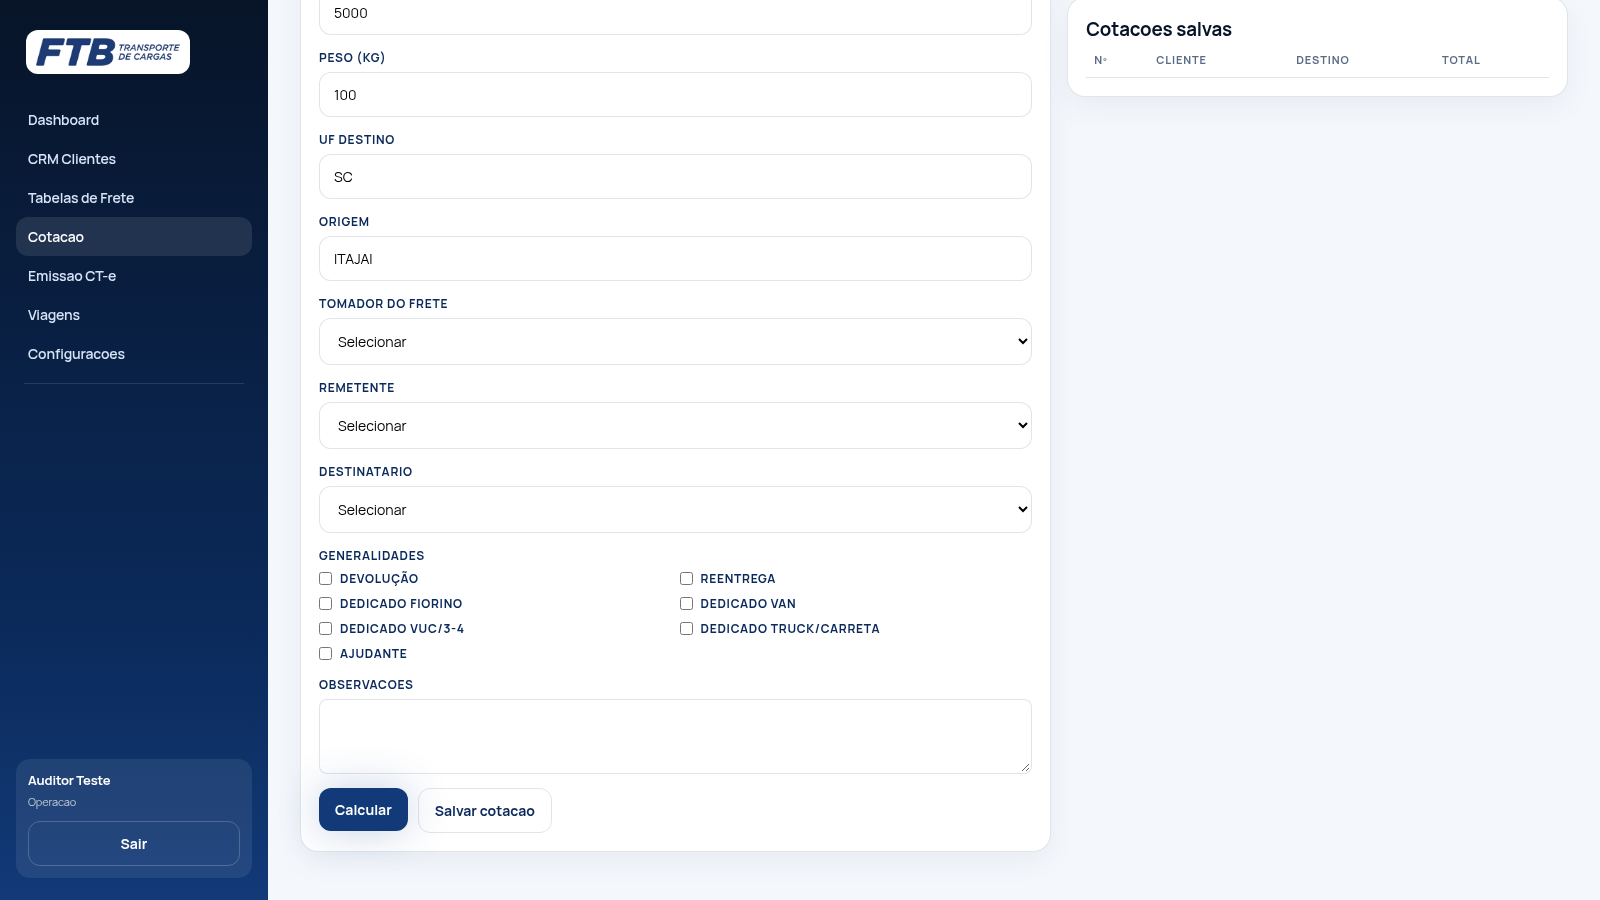This screenshot has width=1600, height=900.
Task: Click the Sair logout button
Action: (134, 844)
